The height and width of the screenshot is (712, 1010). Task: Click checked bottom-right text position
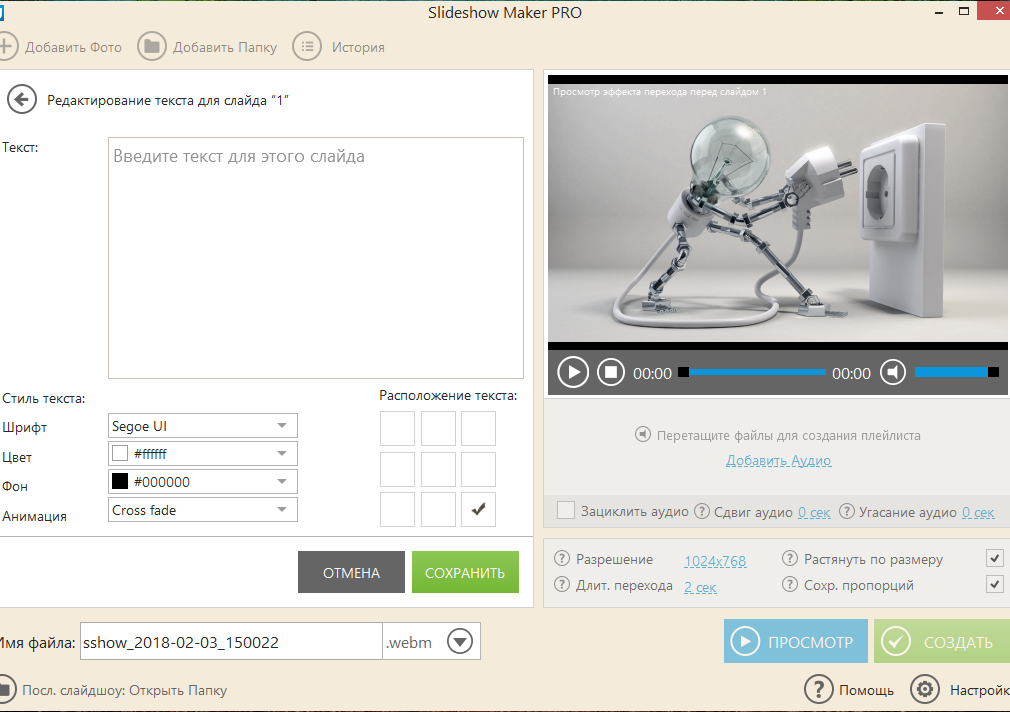click(479, 510)
